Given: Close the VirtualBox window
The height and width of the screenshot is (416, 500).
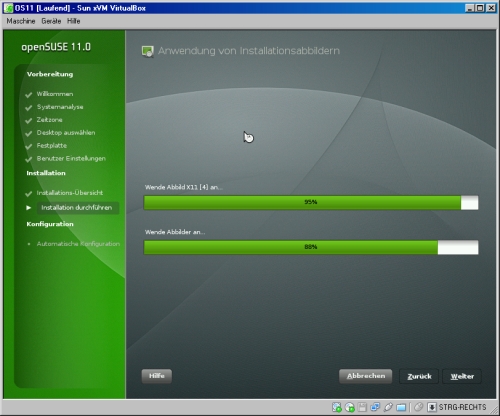Looking at the screenshot, I should (491, 8).
